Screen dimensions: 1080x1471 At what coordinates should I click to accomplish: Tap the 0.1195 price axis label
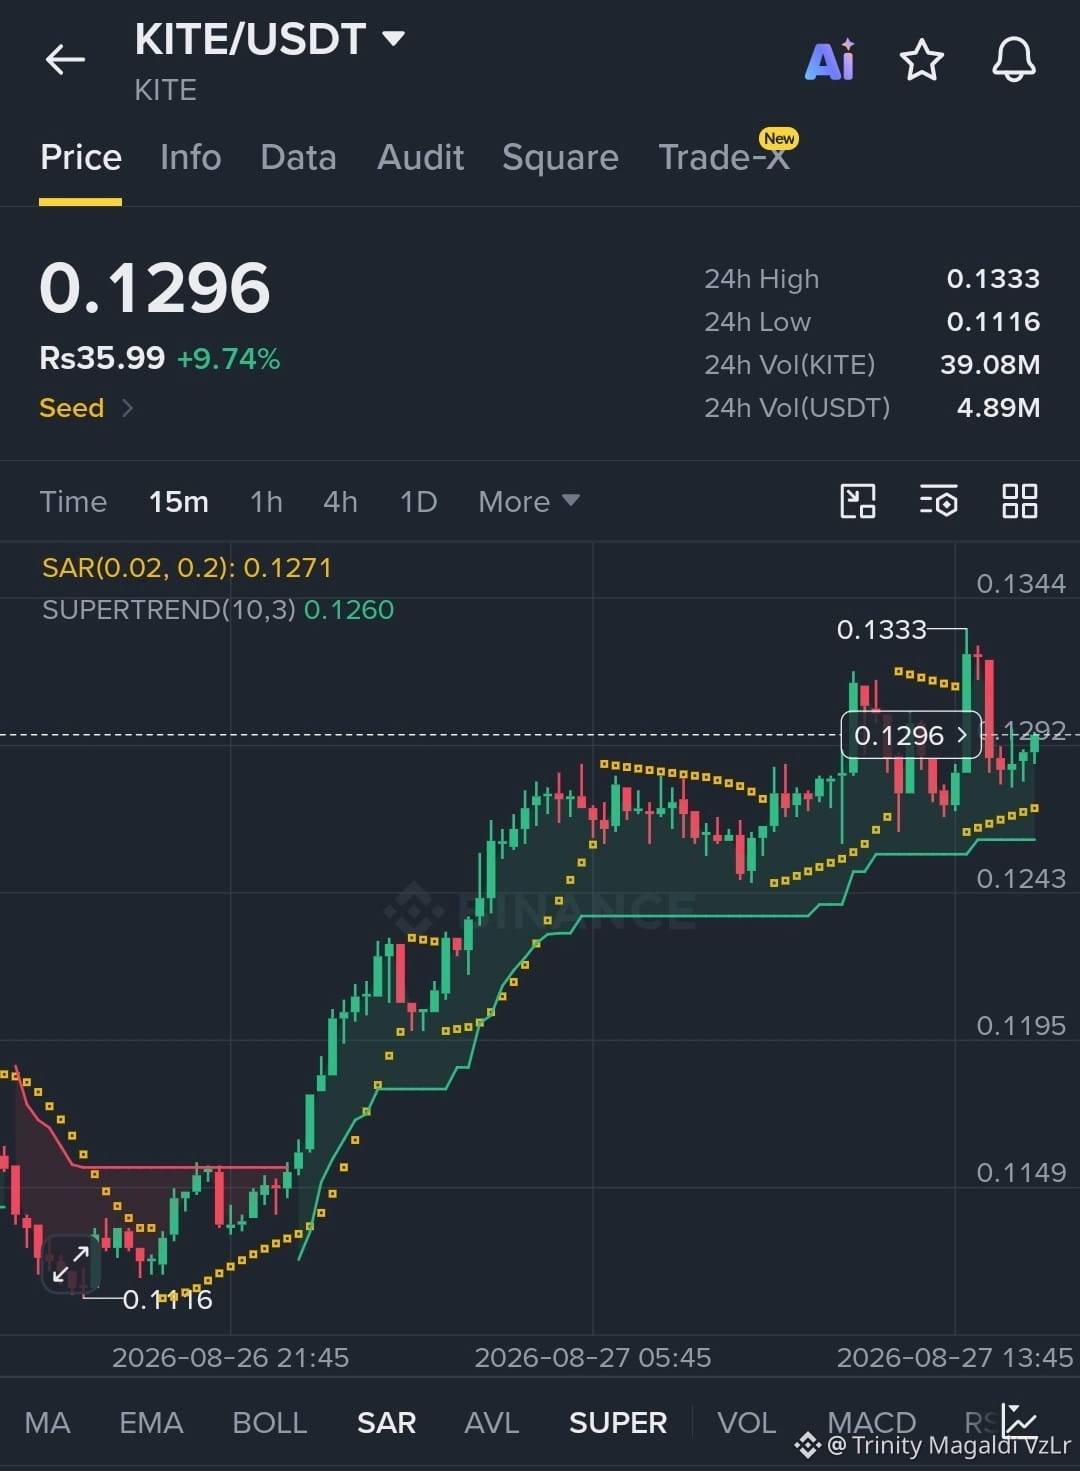[x=1021, y=1025]
